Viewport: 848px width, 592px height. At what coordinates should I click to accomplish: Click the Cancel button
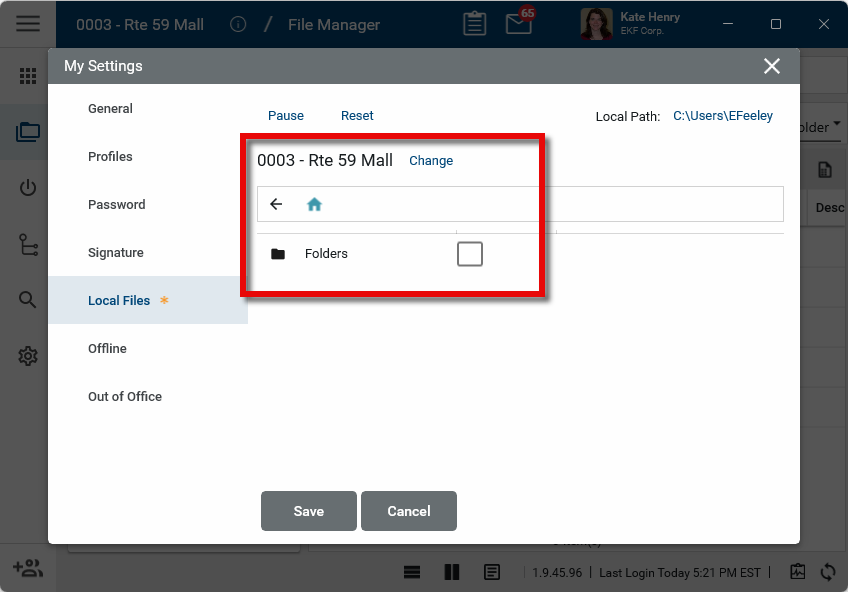409,511
